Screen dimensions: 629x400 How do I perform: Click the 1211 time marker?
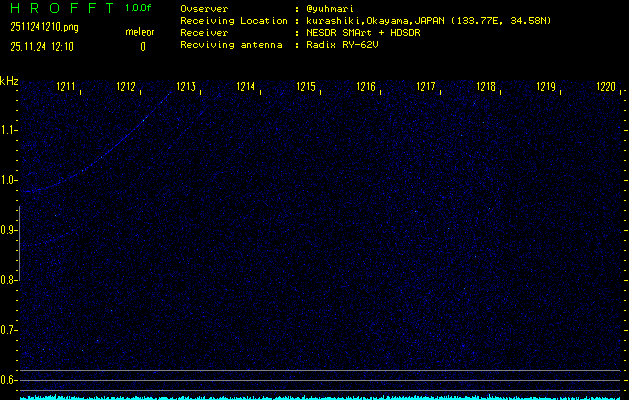67,88
